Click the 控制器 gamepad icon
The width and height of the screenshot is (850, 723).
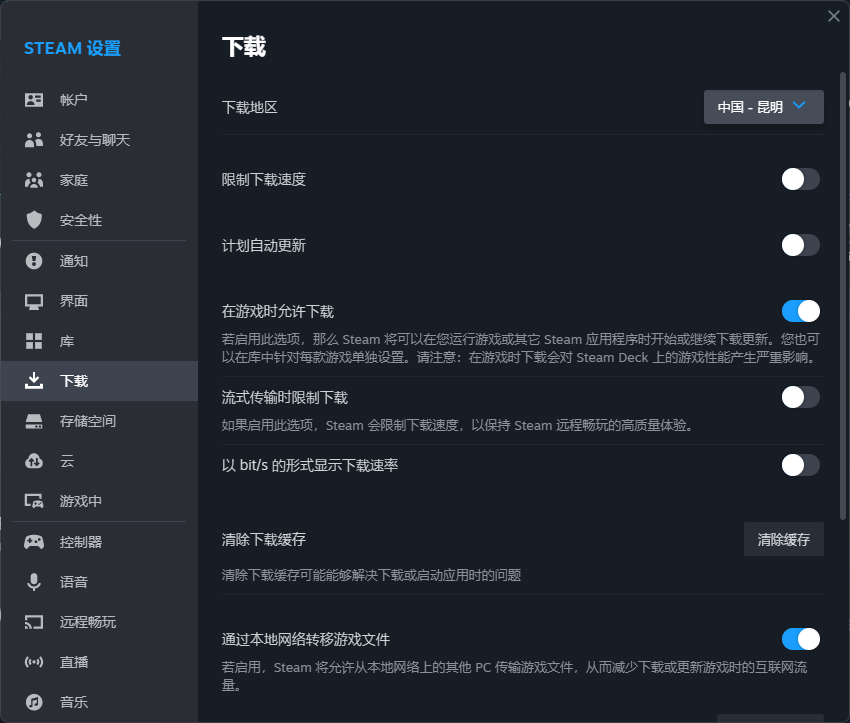click(x=34, y=542)
